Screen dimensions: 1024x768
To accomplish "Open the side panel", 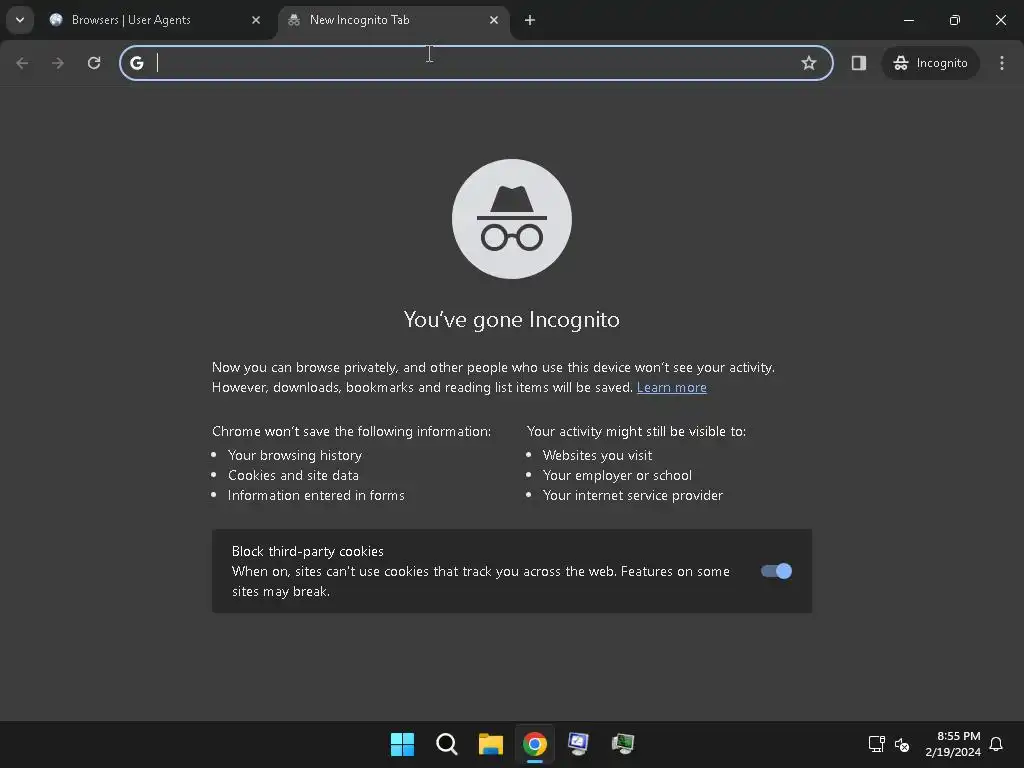I will pos(859,63).
